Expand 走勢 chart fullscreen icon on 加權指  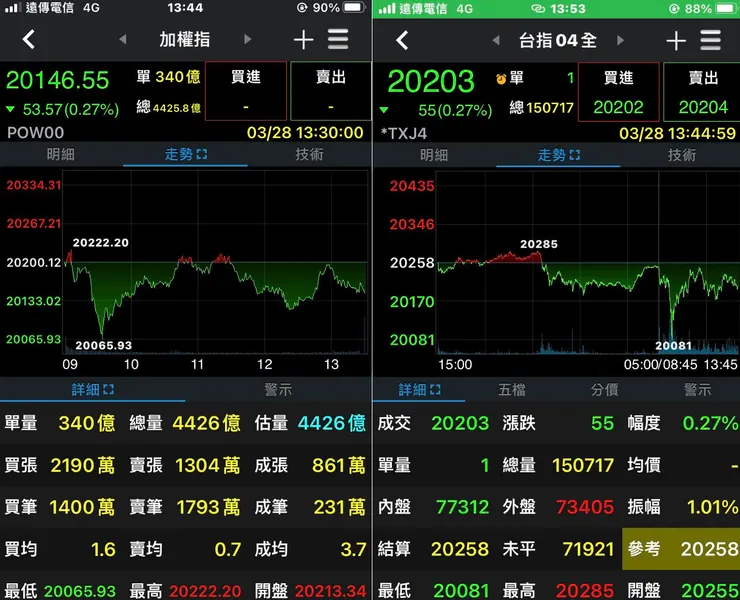tap(202, 154)
